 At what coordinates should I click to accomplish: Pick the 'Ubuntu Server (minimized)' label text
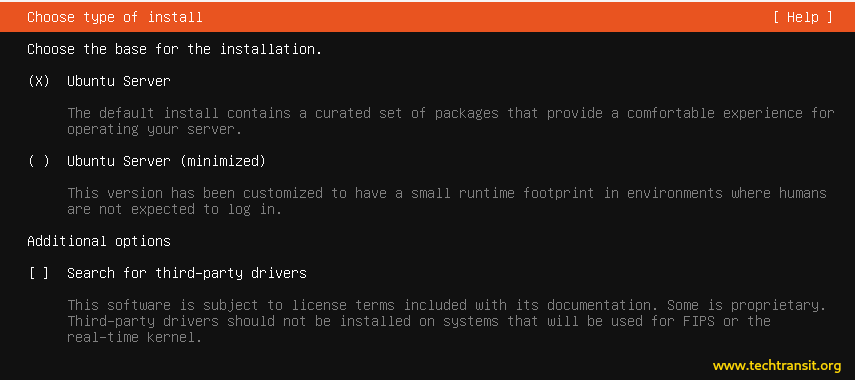coord(166,161)
